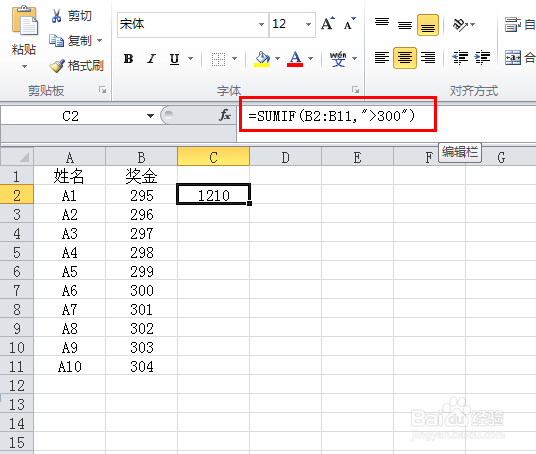Expand the font name dropdown list
Viewport: 536px width, 454px height.
(262, 25)
